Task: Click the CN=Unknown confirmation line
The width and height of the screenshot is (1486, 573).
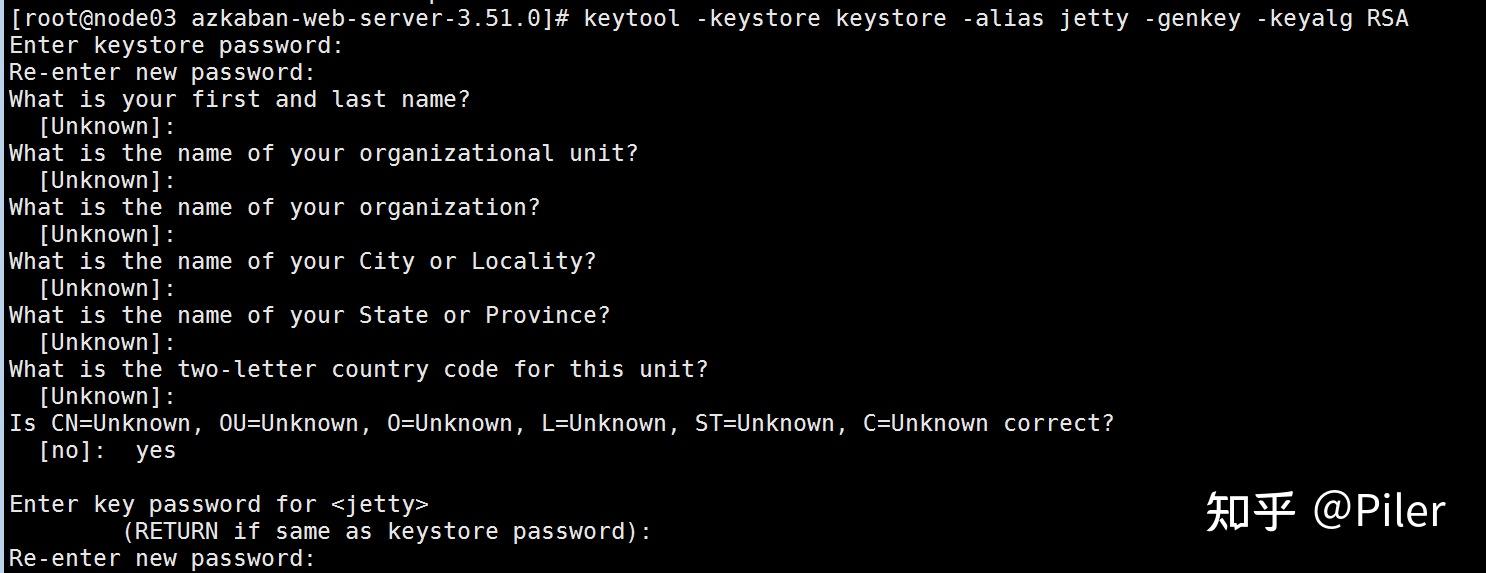Action: 560,423
